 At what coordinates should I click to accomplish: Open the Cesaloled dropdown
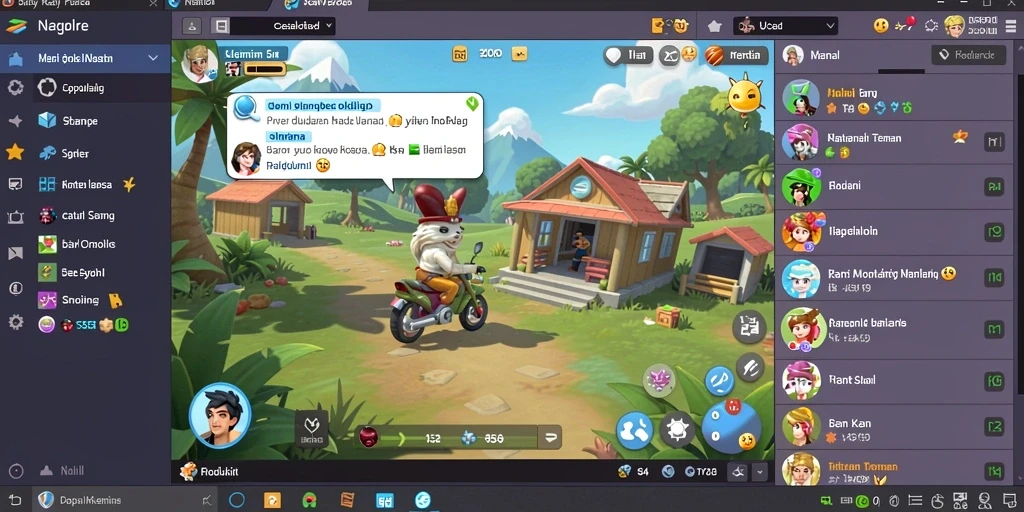point(283,26)
